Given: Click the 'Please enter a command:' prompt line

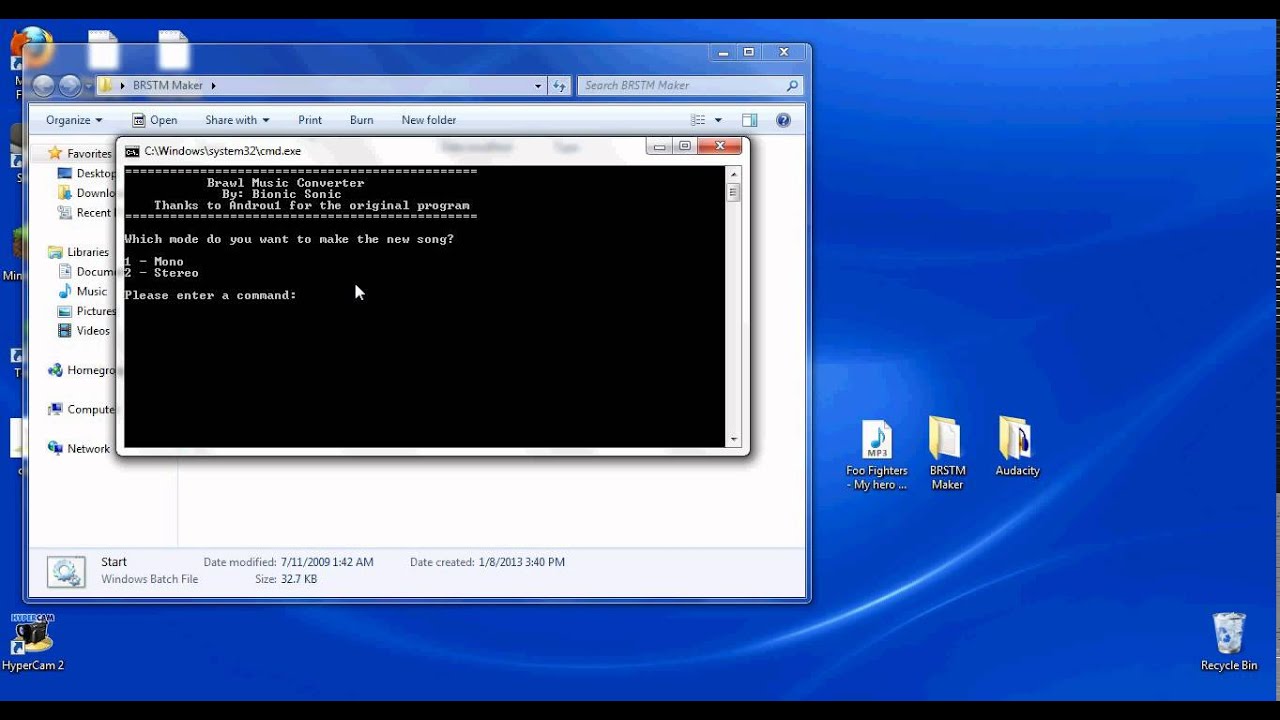Looking at the screenshot, I should click(211, 295).
